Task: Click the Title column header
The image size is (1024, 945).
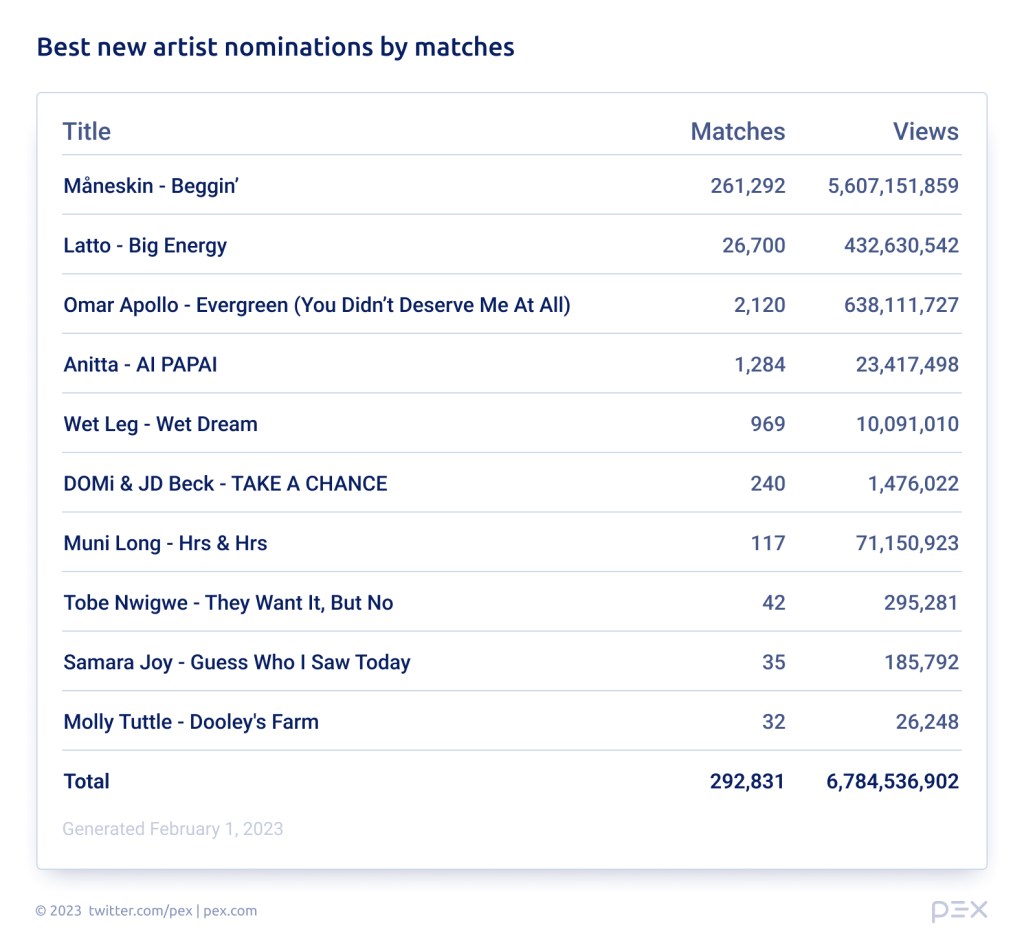Action: pos(87,131)
